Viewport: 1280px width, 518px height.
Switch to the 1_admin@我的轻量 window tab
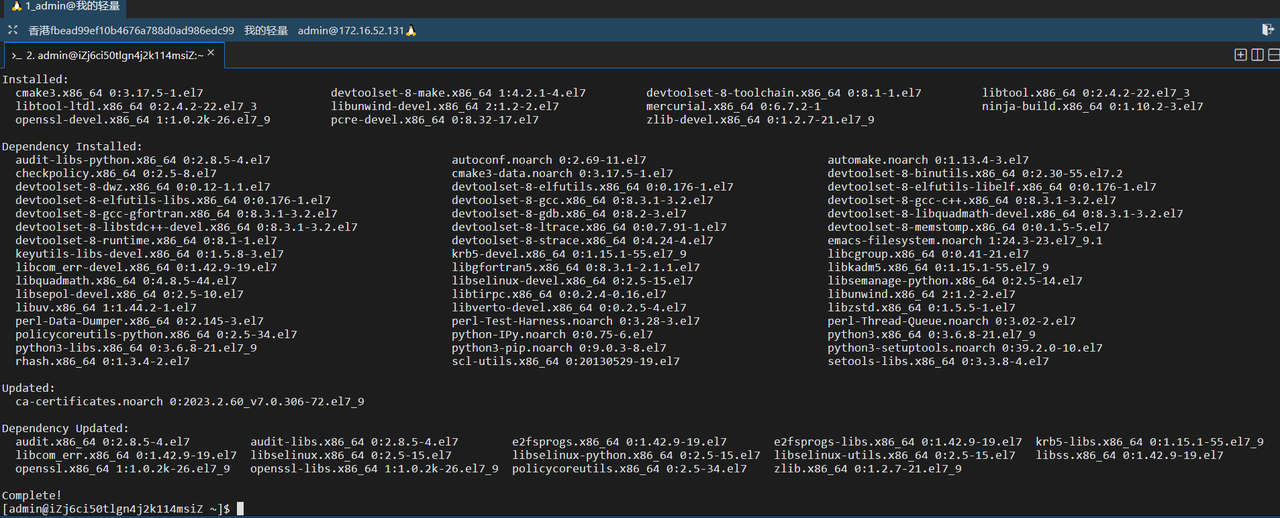click(65, 6)
